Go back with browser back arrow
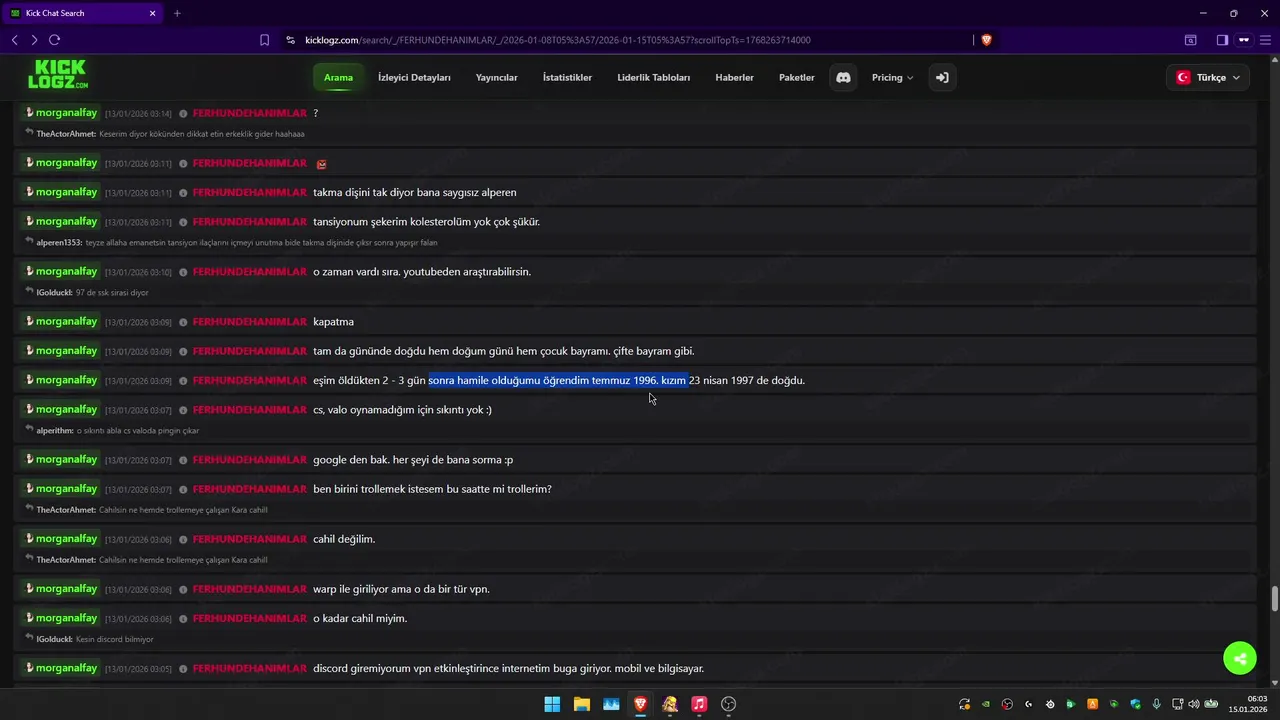This screenshot has height=720, width=1280. [14, 40]
